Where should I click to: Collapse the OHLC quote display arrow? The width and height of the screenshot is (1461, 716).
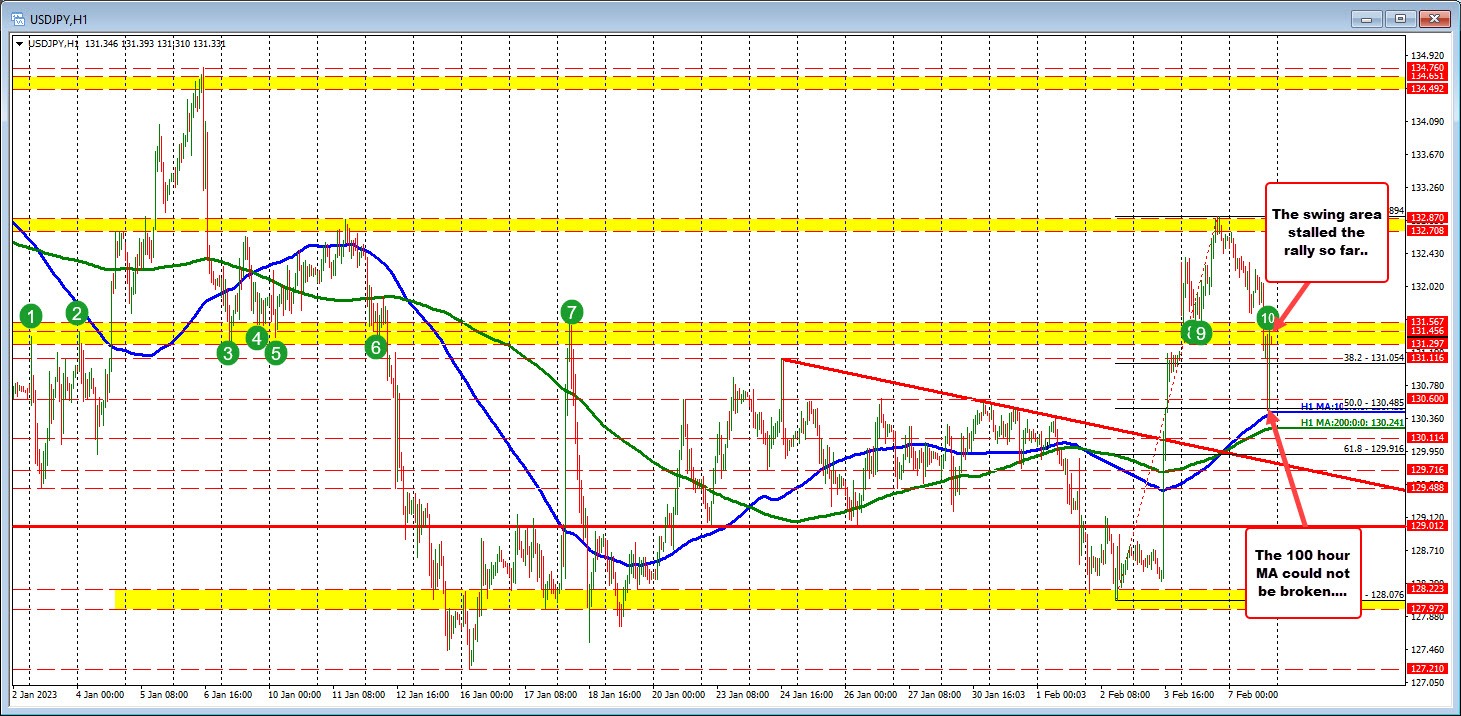point(19,43)
